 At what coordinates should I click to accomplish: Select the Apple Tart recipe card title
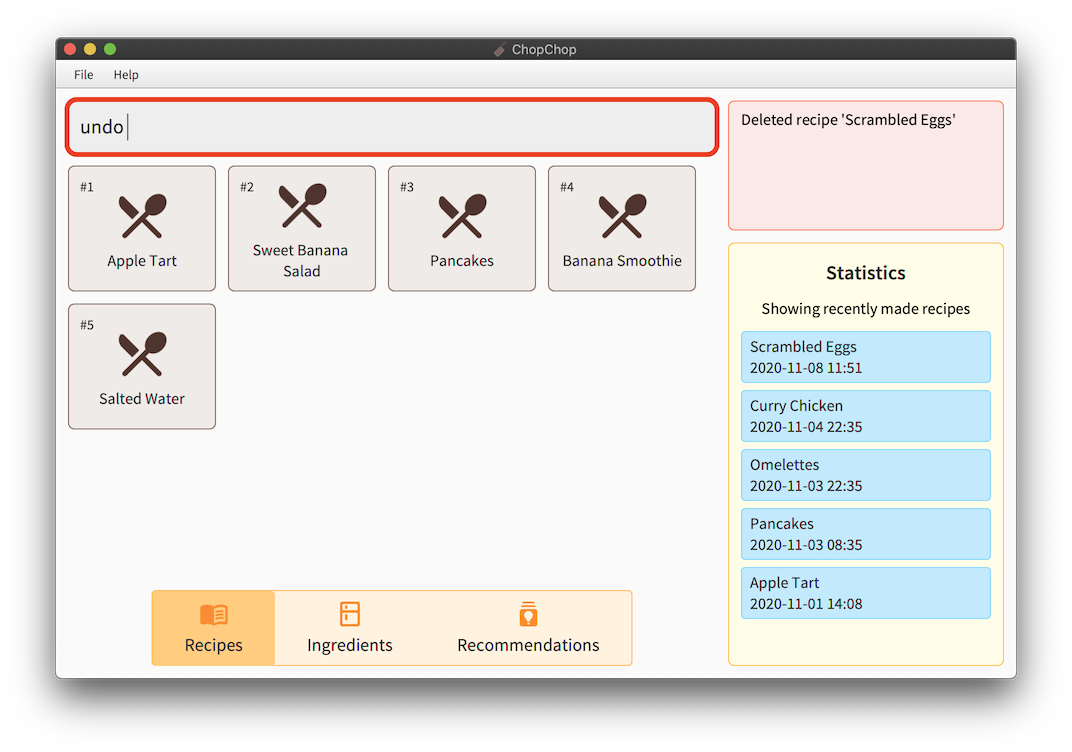(x=142, y=260)
